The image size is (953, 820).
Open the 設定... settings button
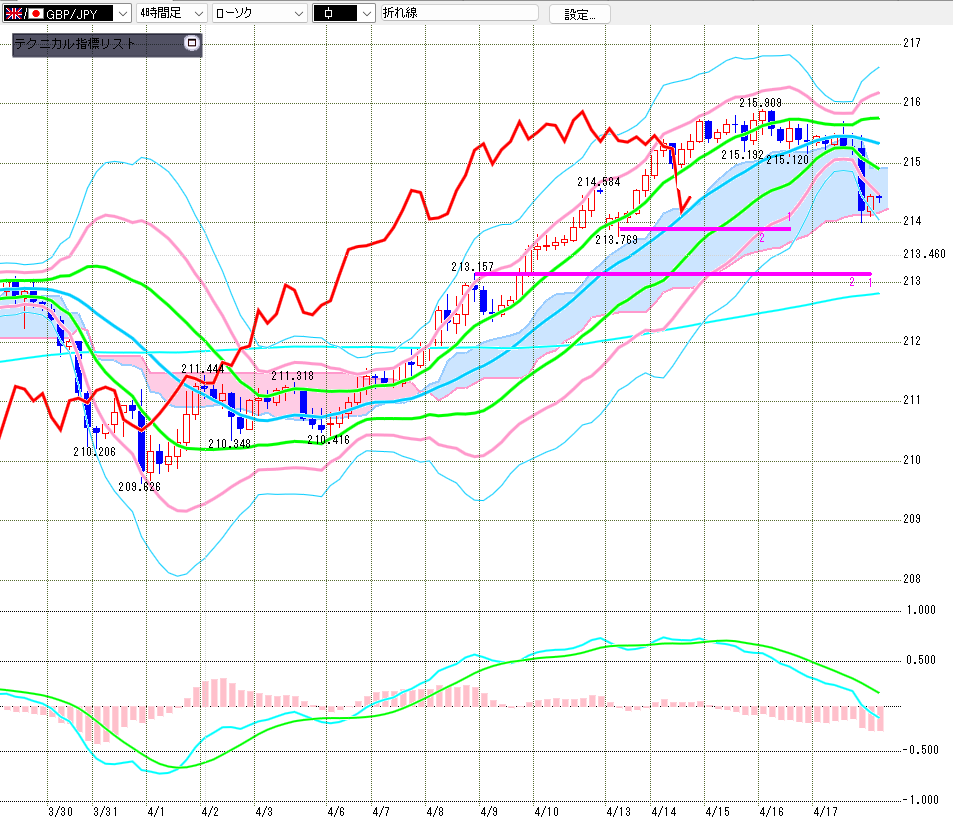585,14
